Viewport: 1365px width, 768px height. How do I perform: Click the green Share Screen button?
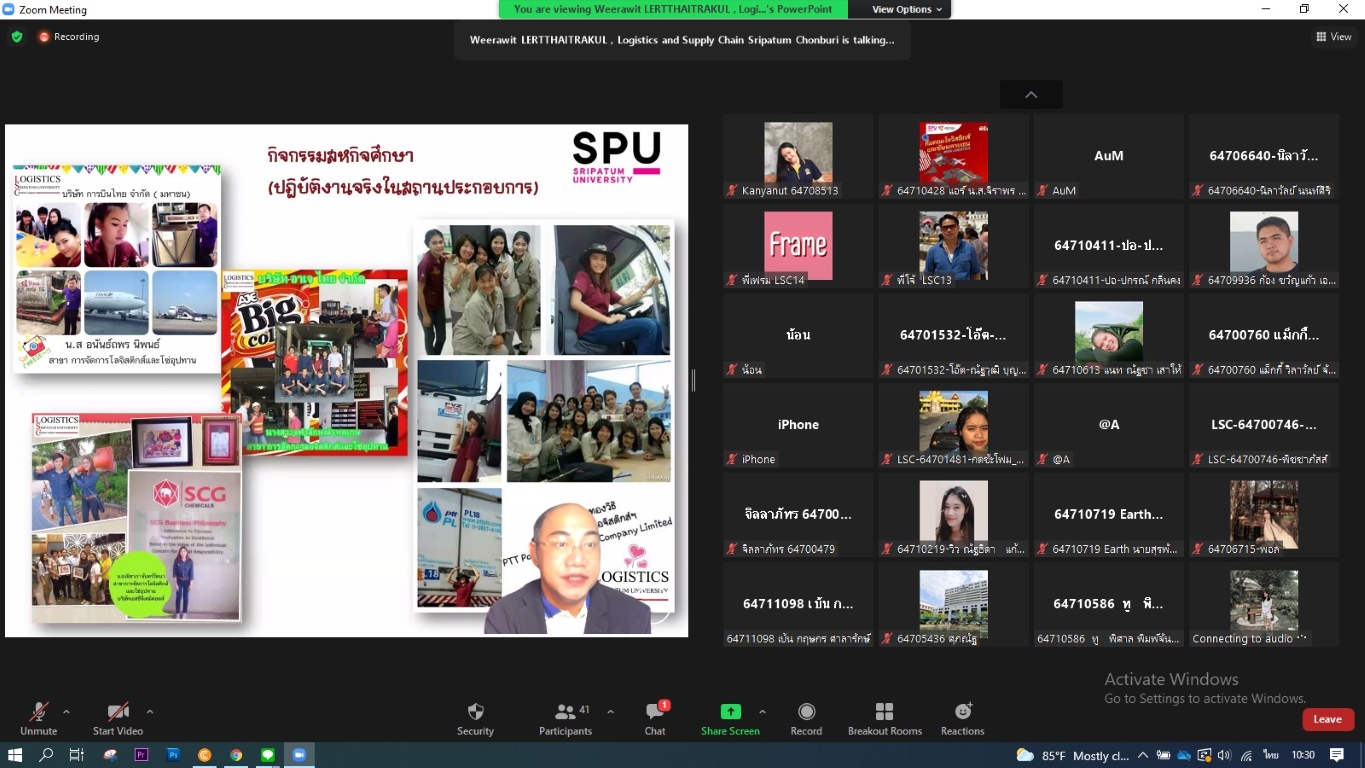pyautogui.click(x=730, y=719)
